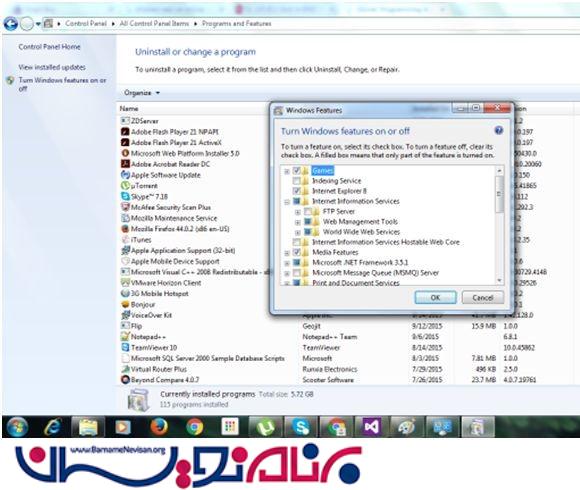The image size is (580, 490).
Task: Open Control Panel Home link
Action: pos(49,47)
